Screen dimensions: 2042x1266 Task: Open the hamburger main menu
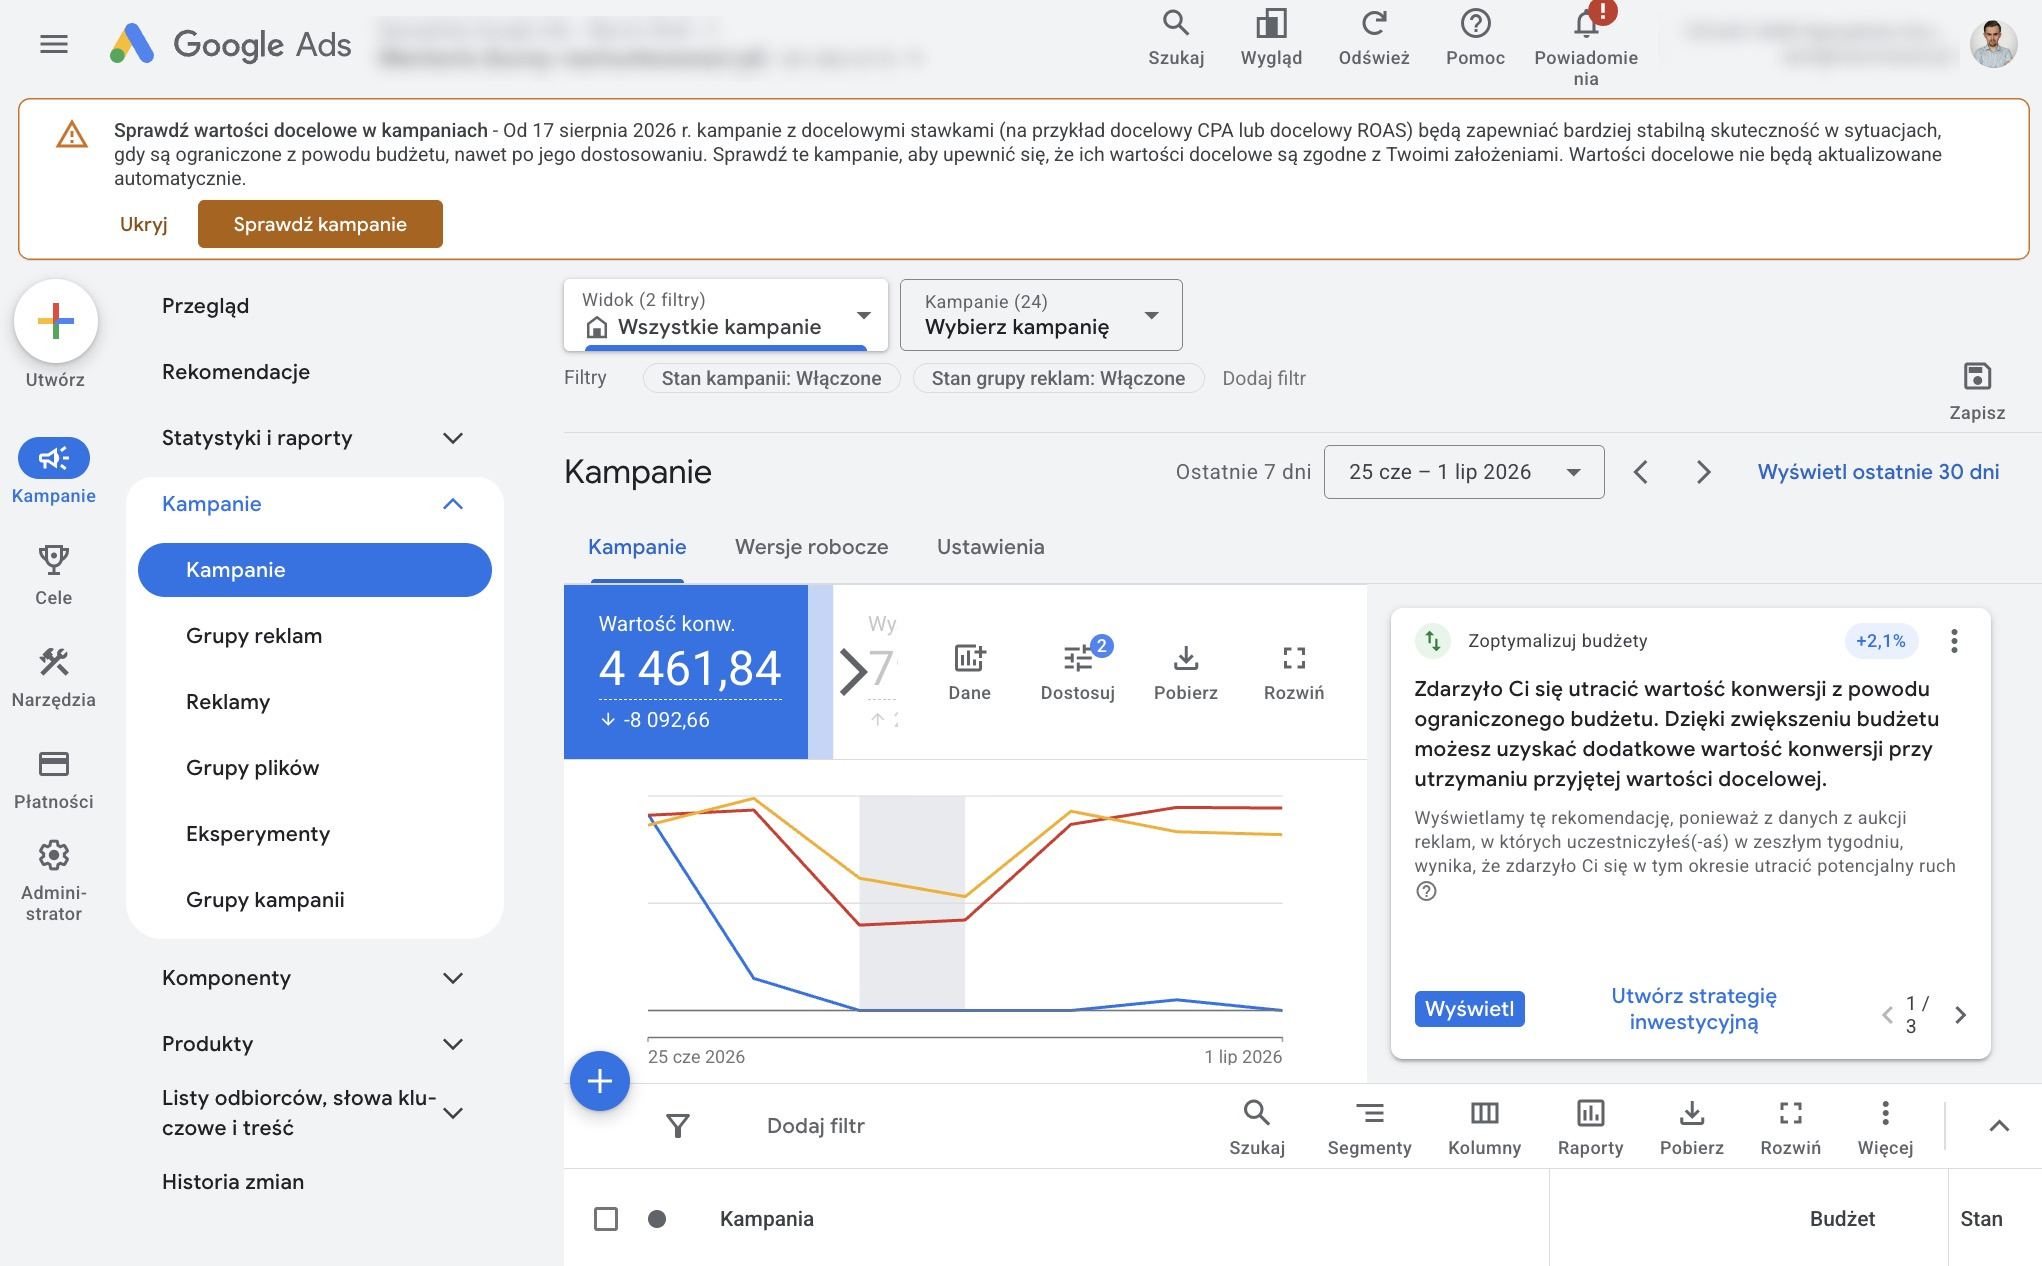tap(54, 44)
